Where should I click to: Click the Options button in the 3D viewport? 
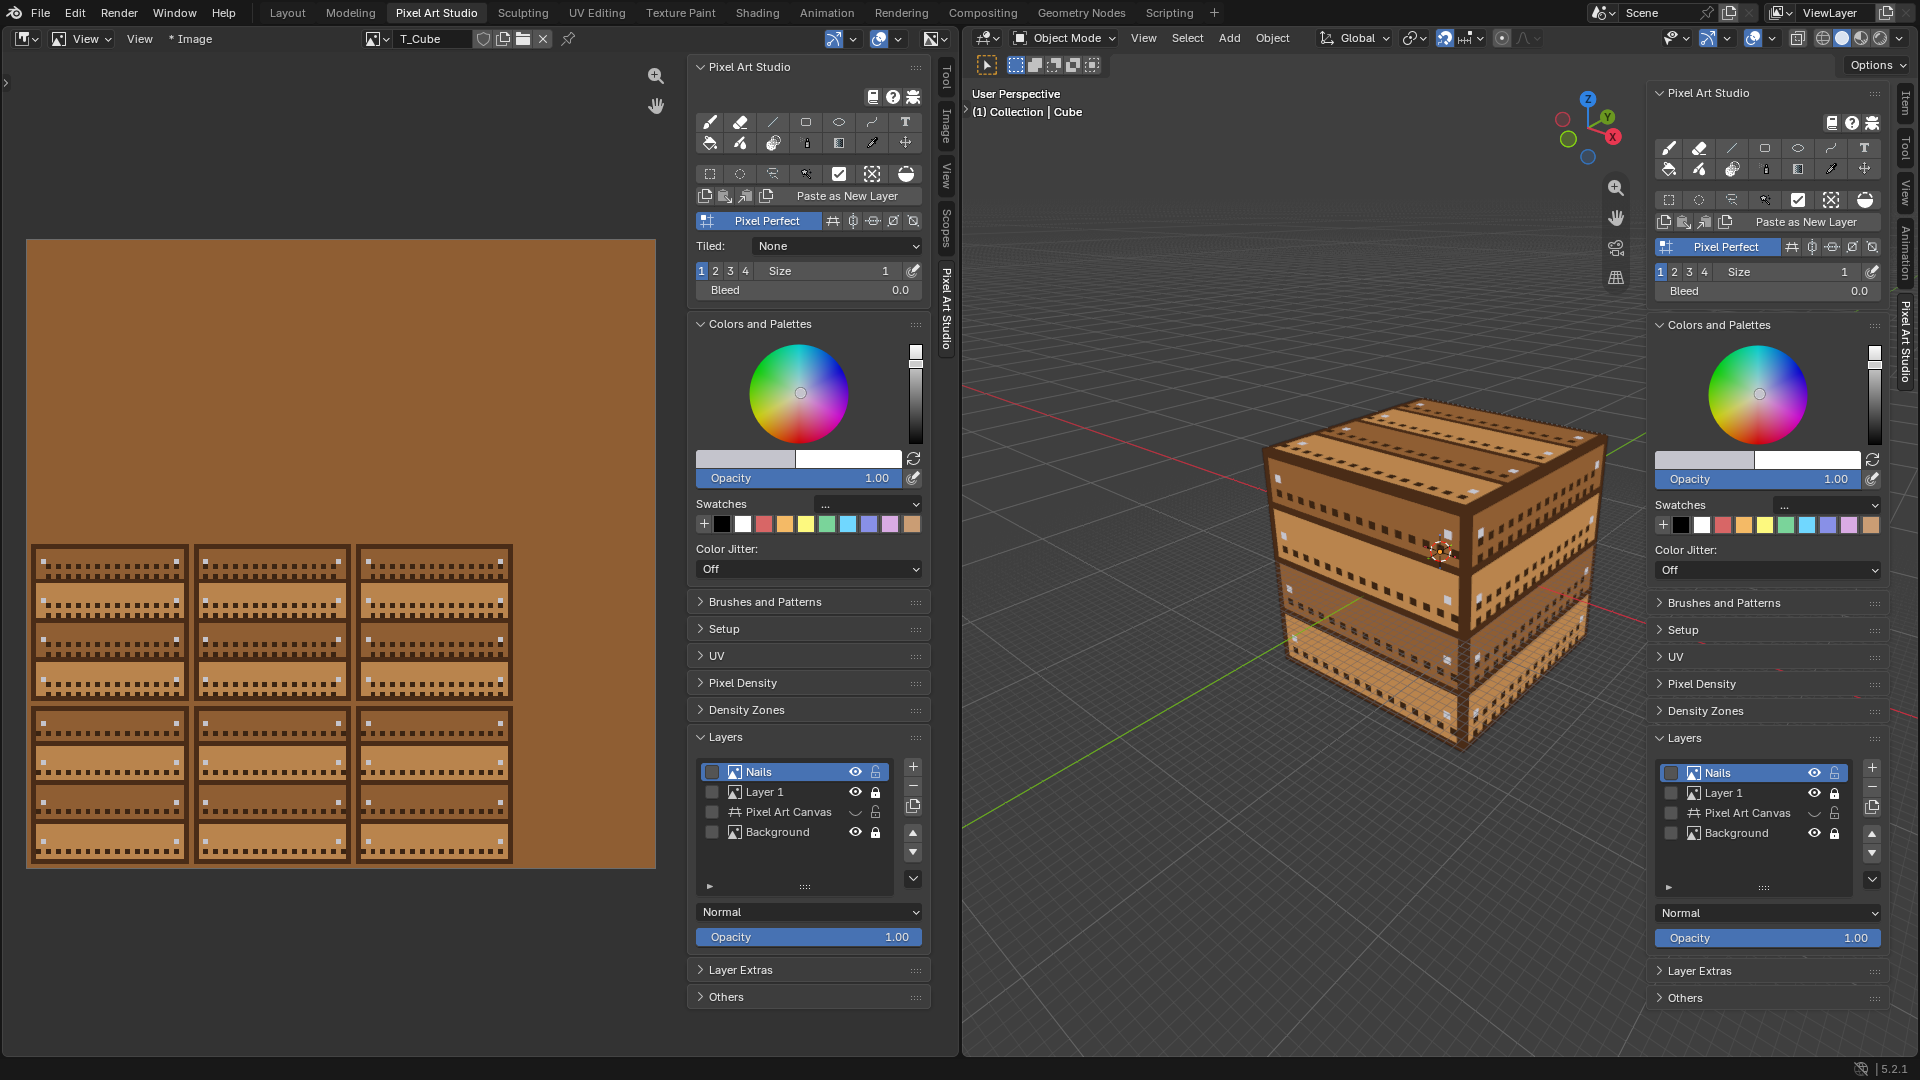pos(1877,65)
